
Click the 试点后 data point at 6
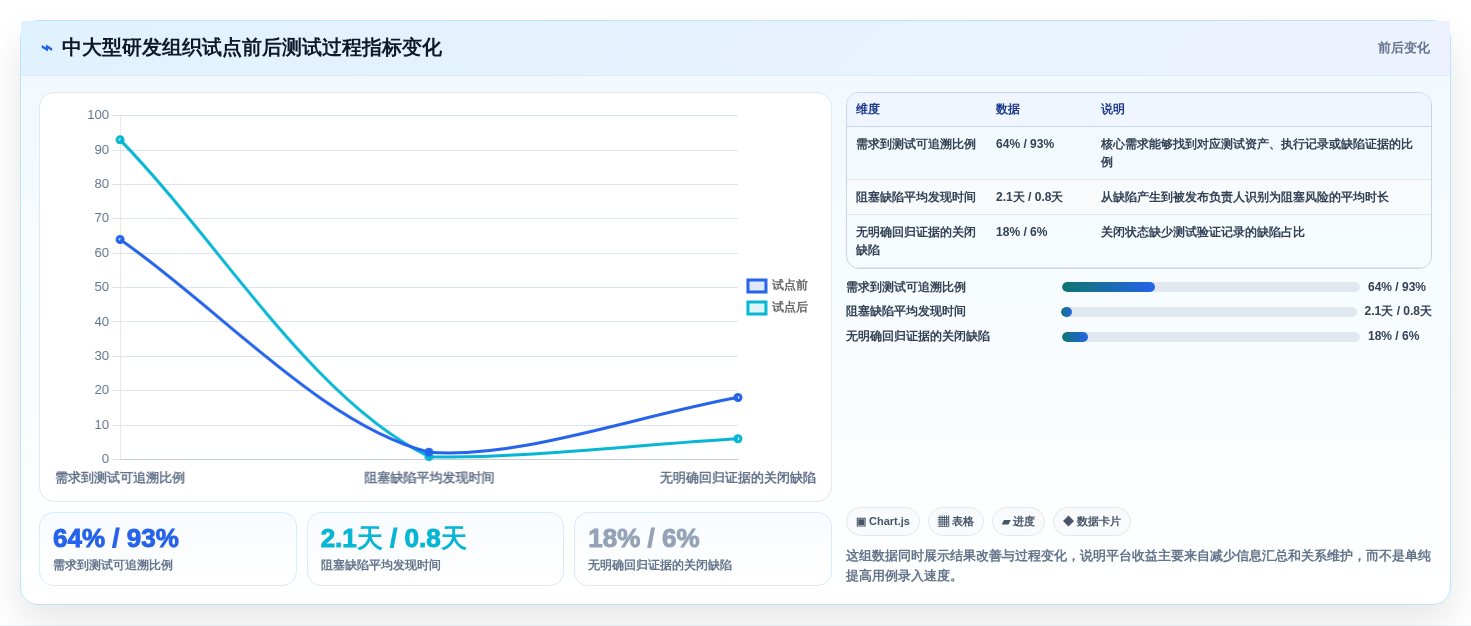738,438
